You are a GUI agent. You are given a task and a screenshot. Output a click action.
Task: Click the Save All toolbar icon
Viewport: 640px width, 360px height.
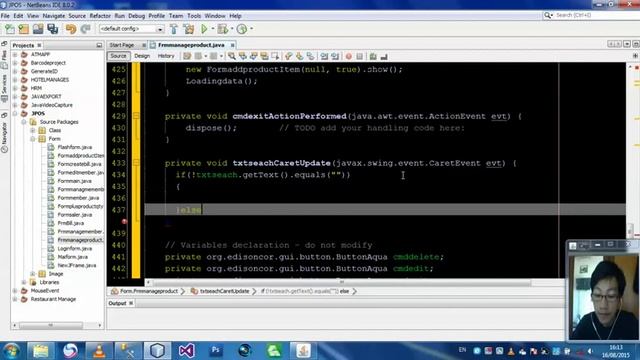[53, 29]
